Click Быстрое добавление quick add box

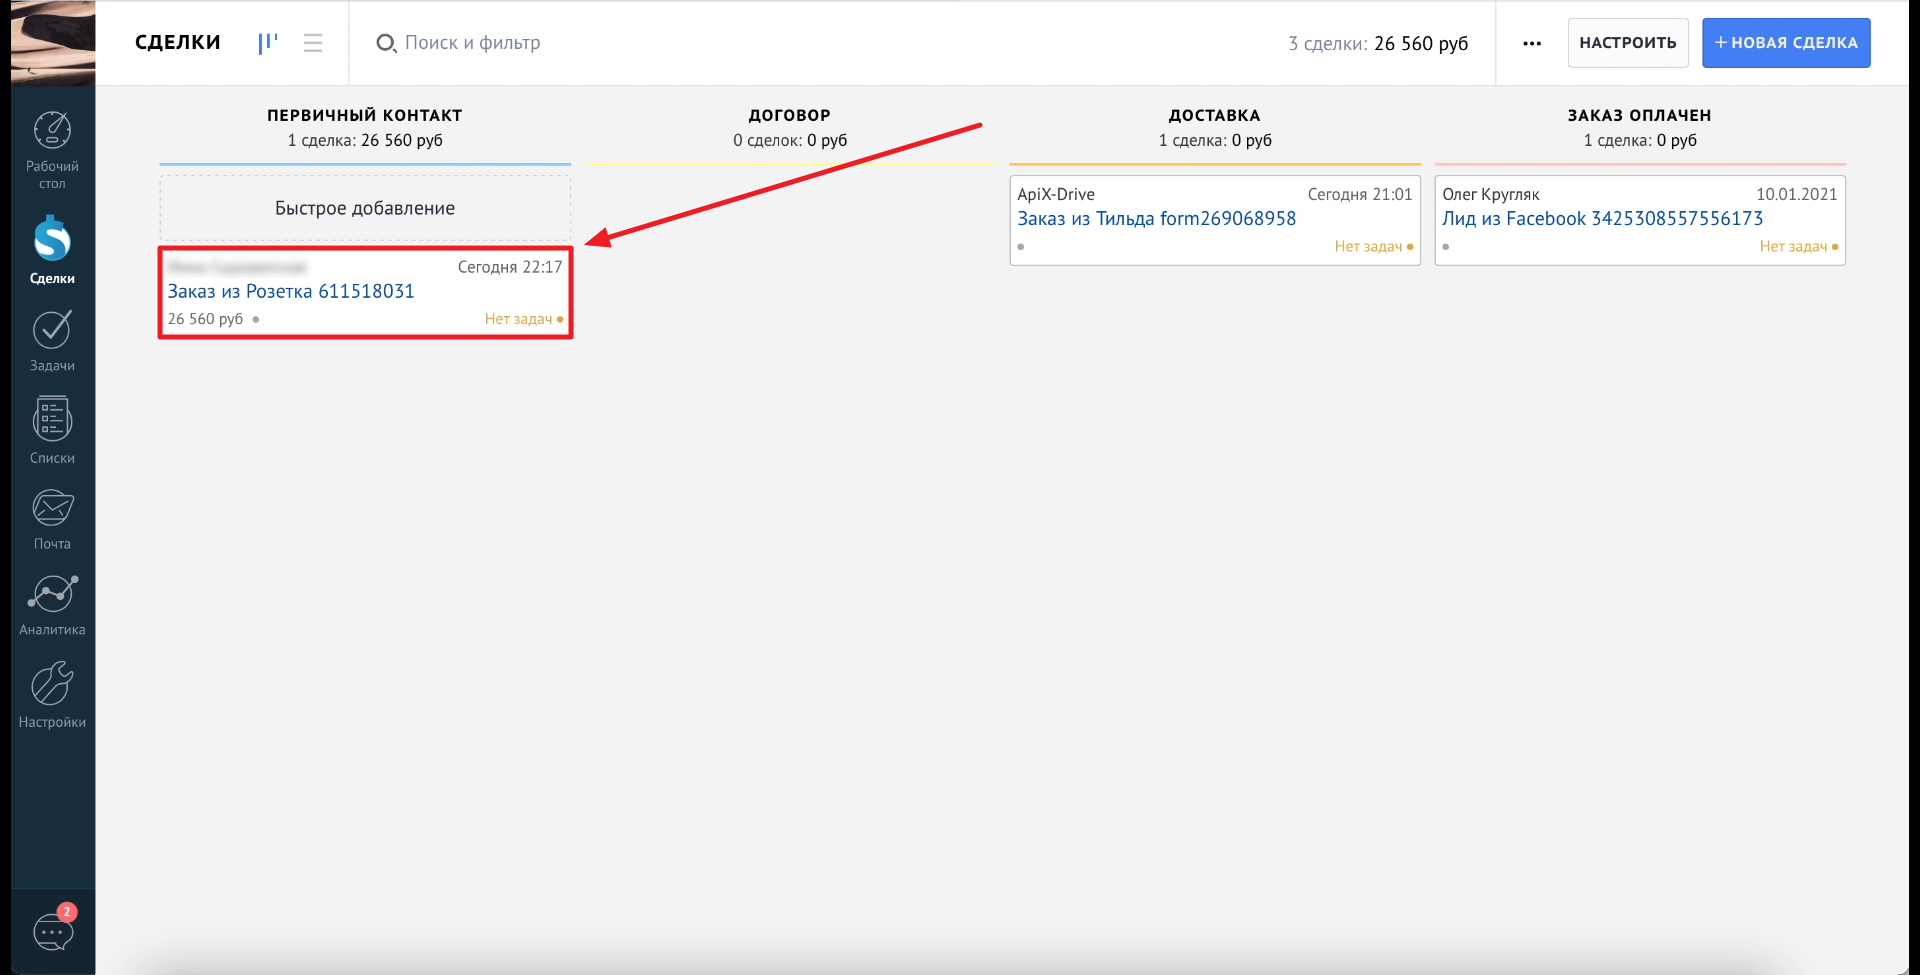(x=365, y=208)
